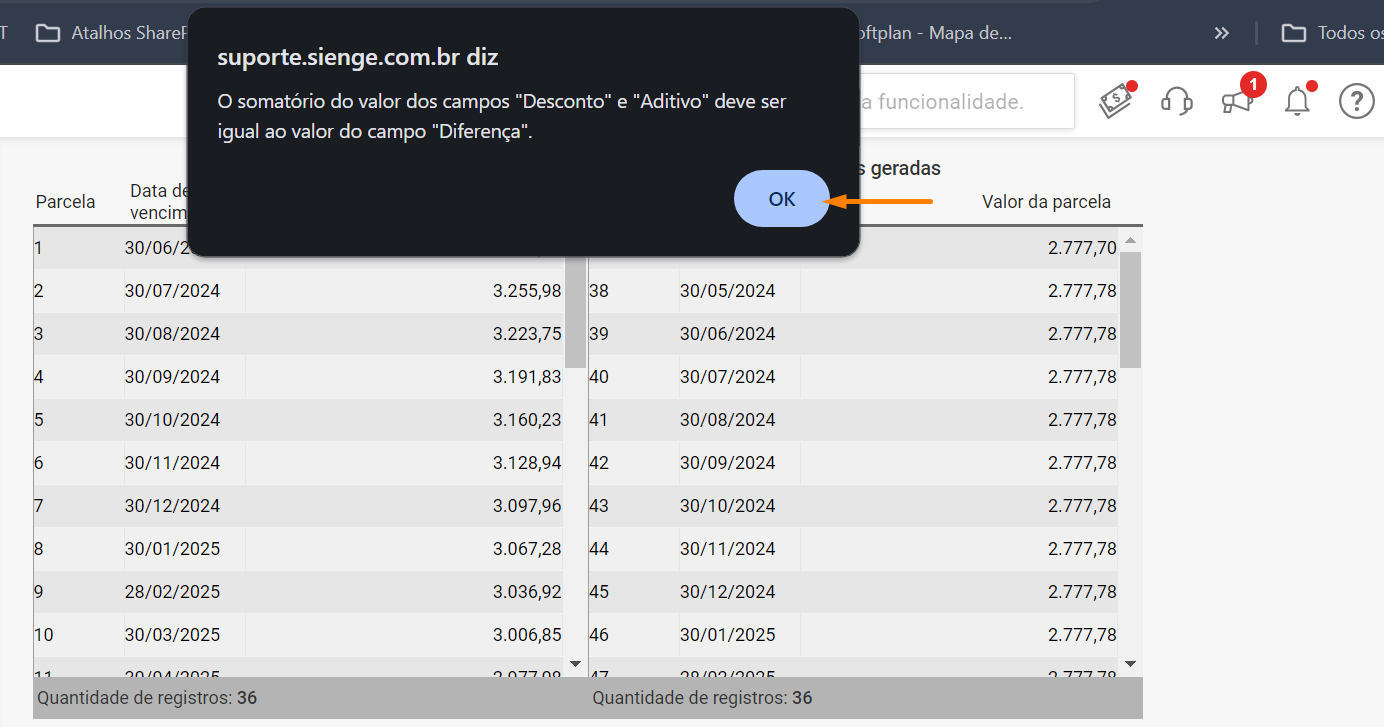Click the date 30/06/2024 in row 39
The width and height of the screenshot is (1384, 727).
point(728,334)
